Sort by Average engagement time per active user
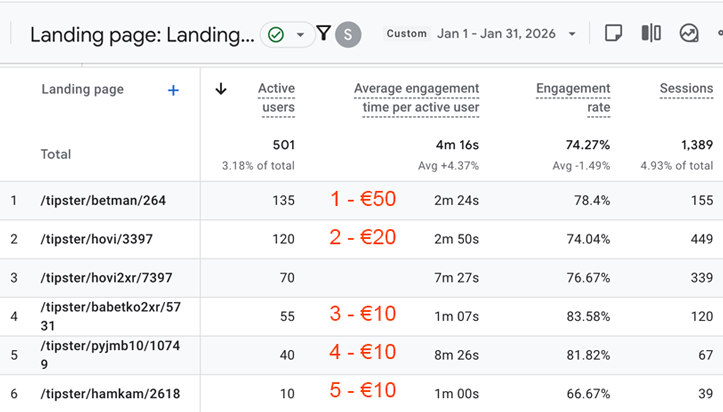The height and width of the screenshot is (412, 723). 416,98
